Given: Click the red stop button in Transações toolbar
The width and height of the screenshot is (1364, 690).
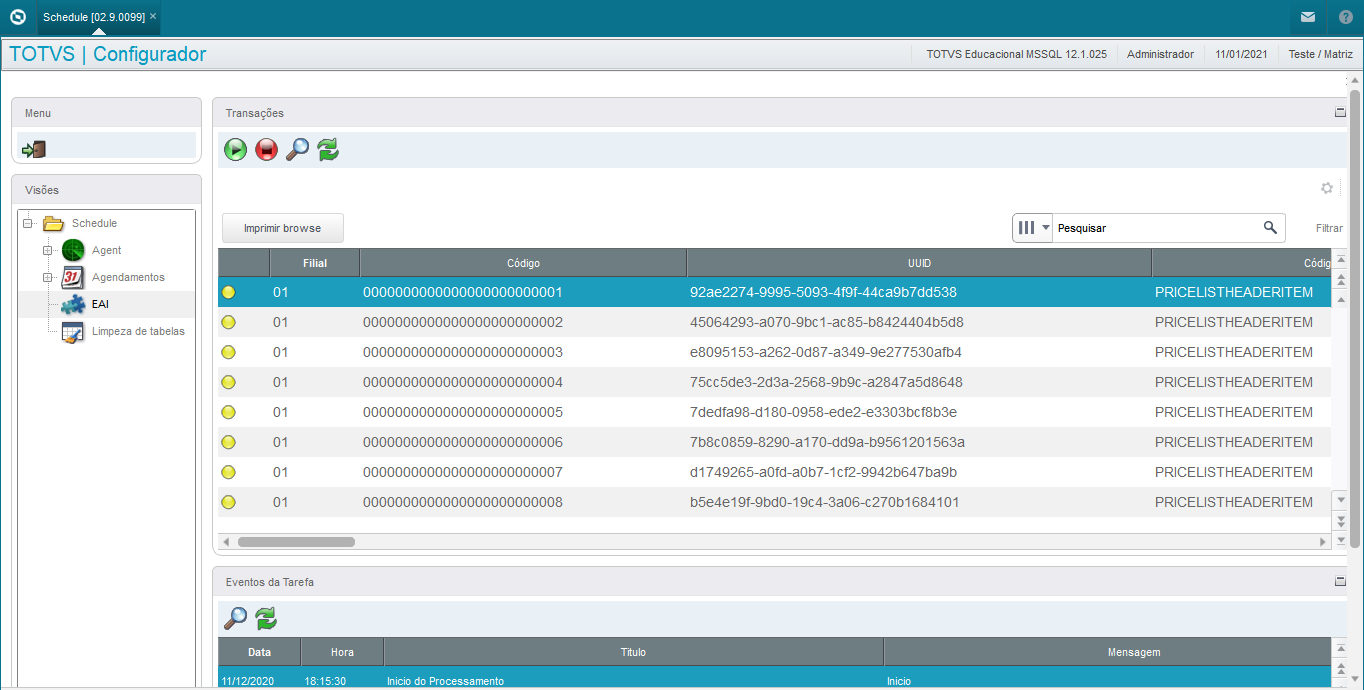Looking at the screenshot, I should click(x=267, y=150).
